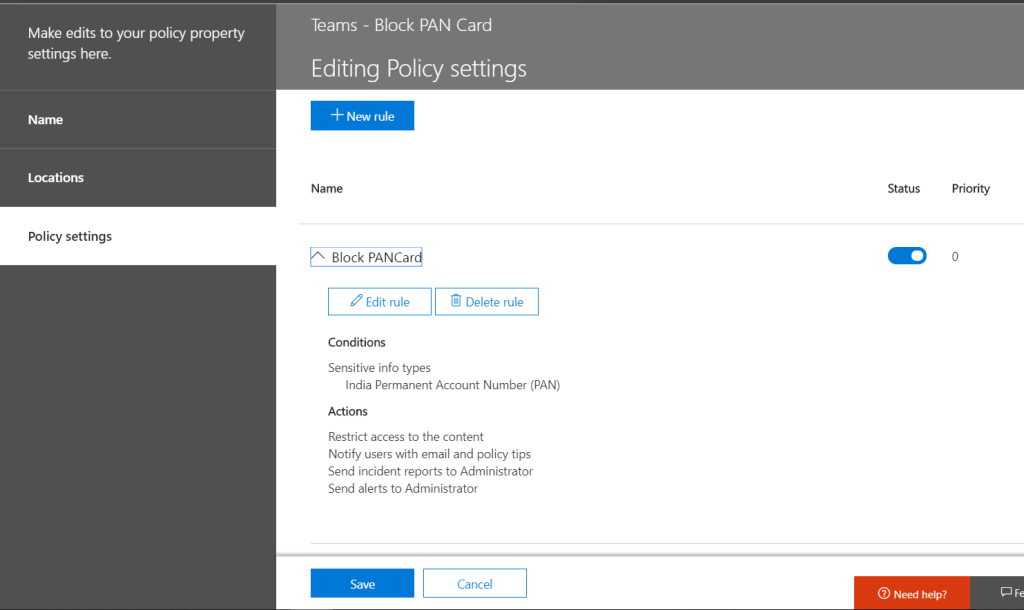Disable the Block PANCard status toggle
This screenshot has height=610, width=1024.
pos(907,256)
